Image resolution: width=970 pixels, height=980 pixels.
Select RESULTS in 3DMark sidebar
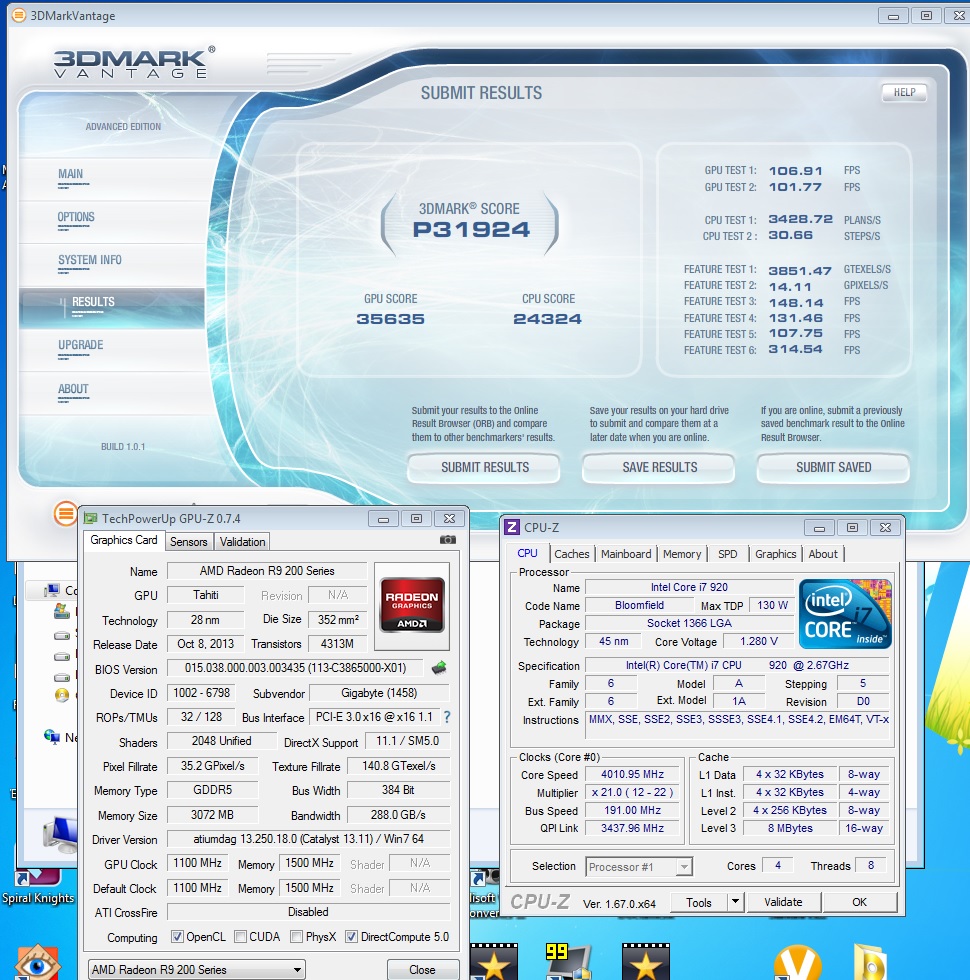pos(112,308)
